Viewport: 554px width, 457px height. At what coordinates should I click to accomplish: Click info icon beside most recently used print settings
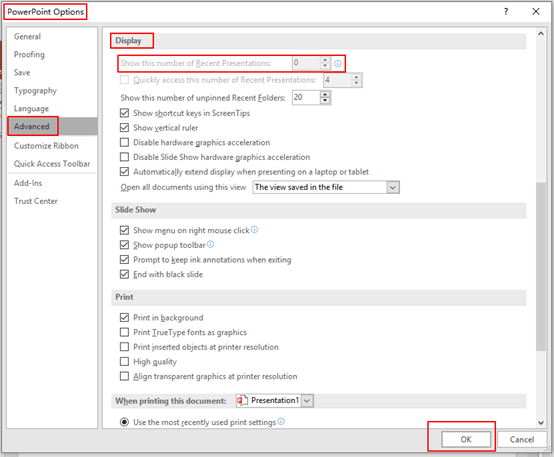281,421
